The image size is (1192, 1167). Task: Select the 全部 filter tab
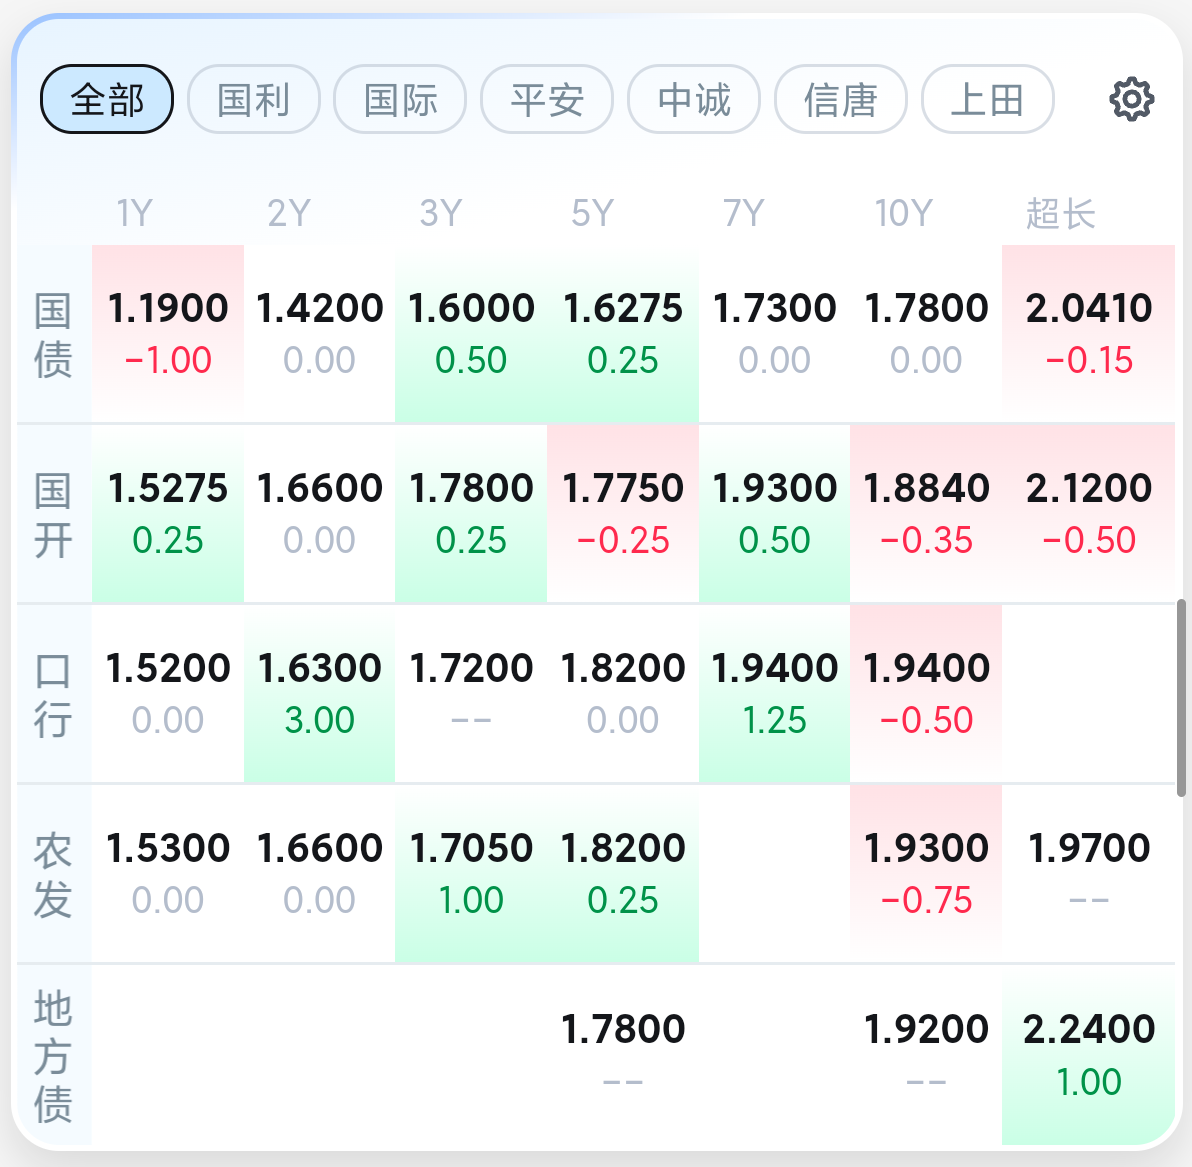coord(107,99)
